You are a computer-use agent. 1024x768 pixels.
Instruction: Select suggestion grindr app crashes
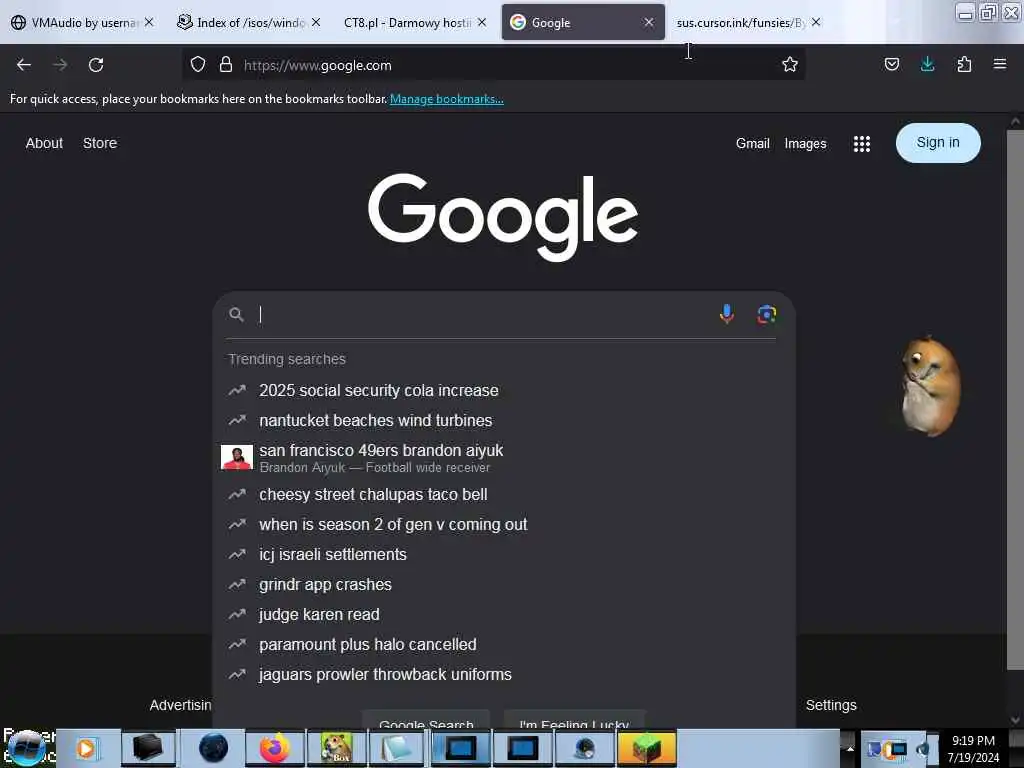[325, 584]
